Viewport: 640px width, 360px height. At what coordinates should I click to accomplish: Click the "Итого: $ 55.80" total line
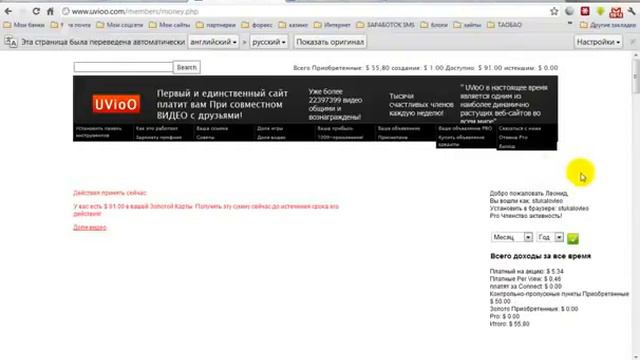509,324
